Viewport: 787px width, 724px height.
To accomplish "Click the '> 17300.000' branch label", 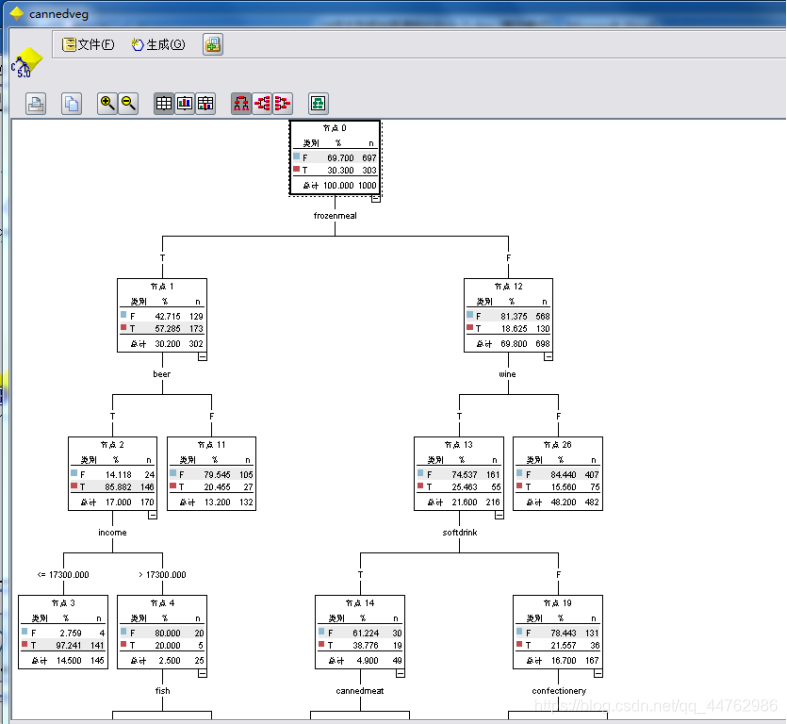I will click(x=162, y=574).
